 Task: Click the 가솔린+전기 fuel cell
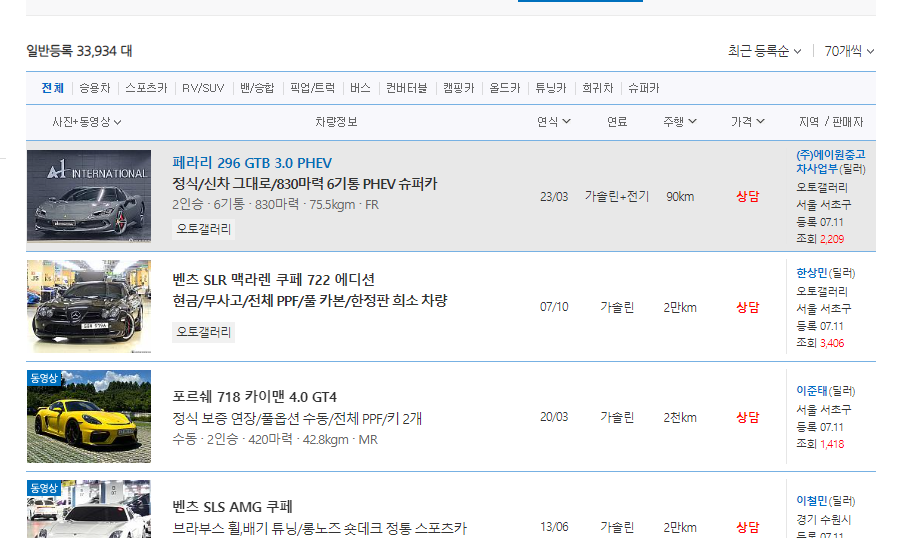coord(616,196)
